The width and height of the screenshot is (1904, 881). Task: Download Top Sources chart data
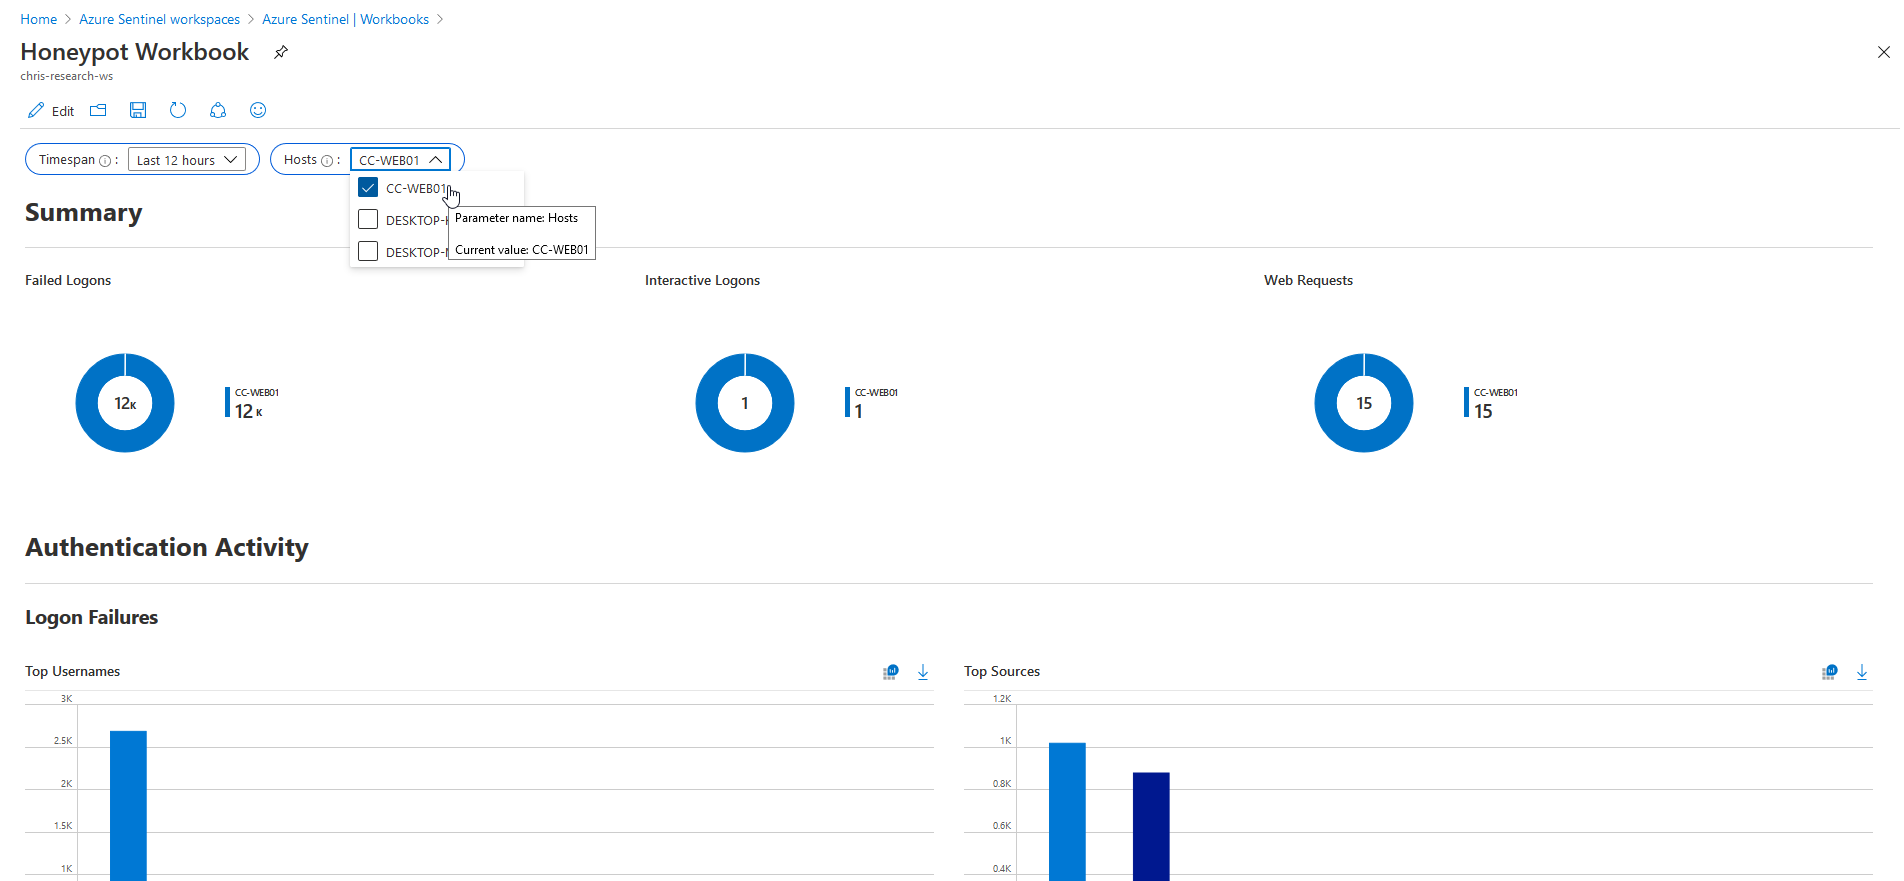click(x=1862, y=672)
